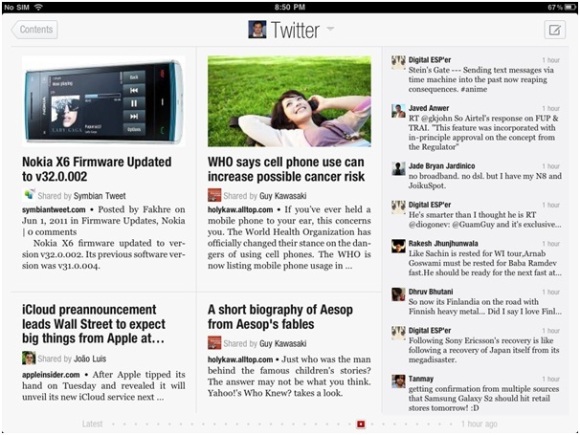Screen dimensions: 580x435
Task: Tap Guy Kawasaki avatar under WHO article
Action: coord(214,195)
